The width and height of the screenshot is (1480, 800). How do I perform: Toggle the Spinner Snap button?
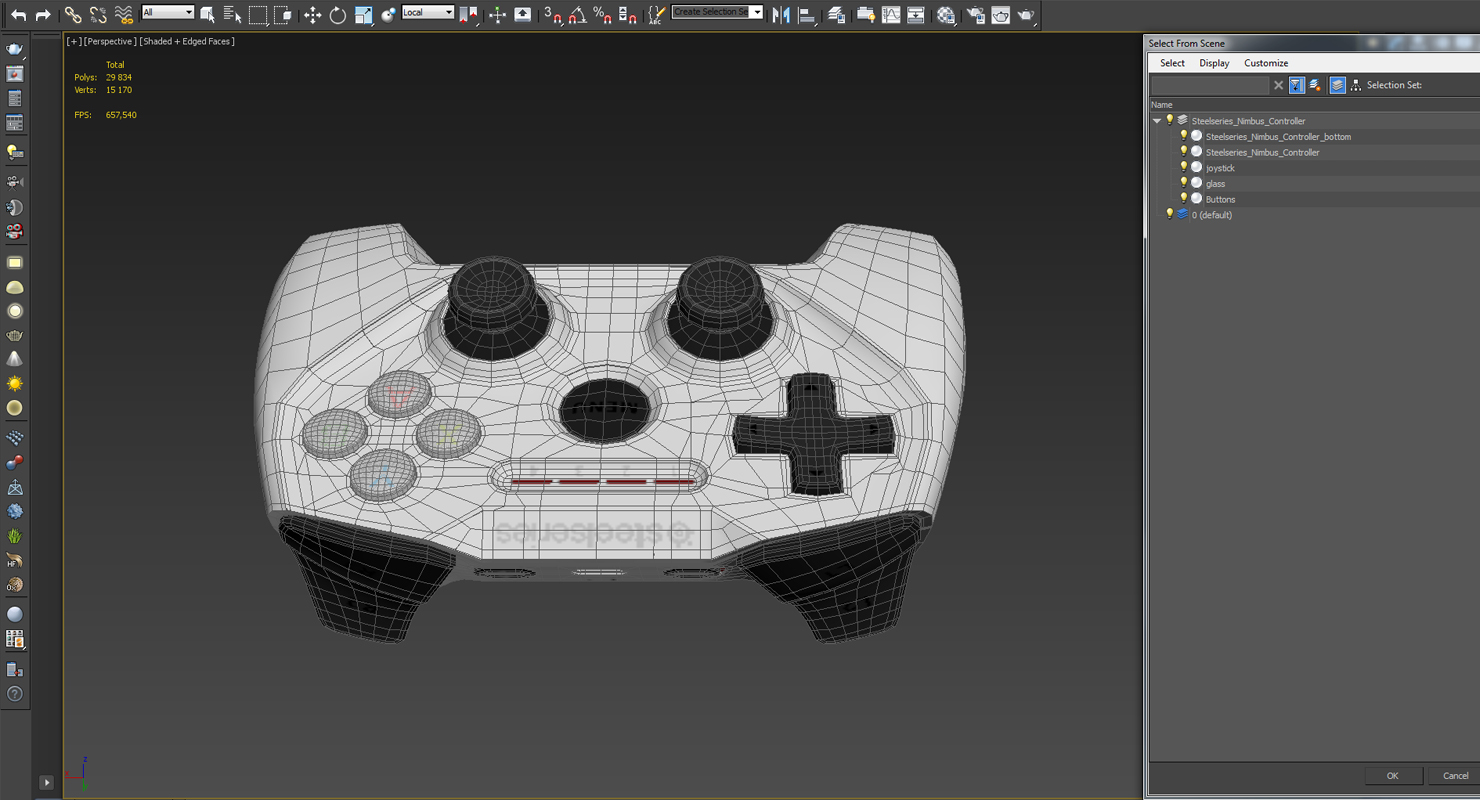(x=627, y=15)
